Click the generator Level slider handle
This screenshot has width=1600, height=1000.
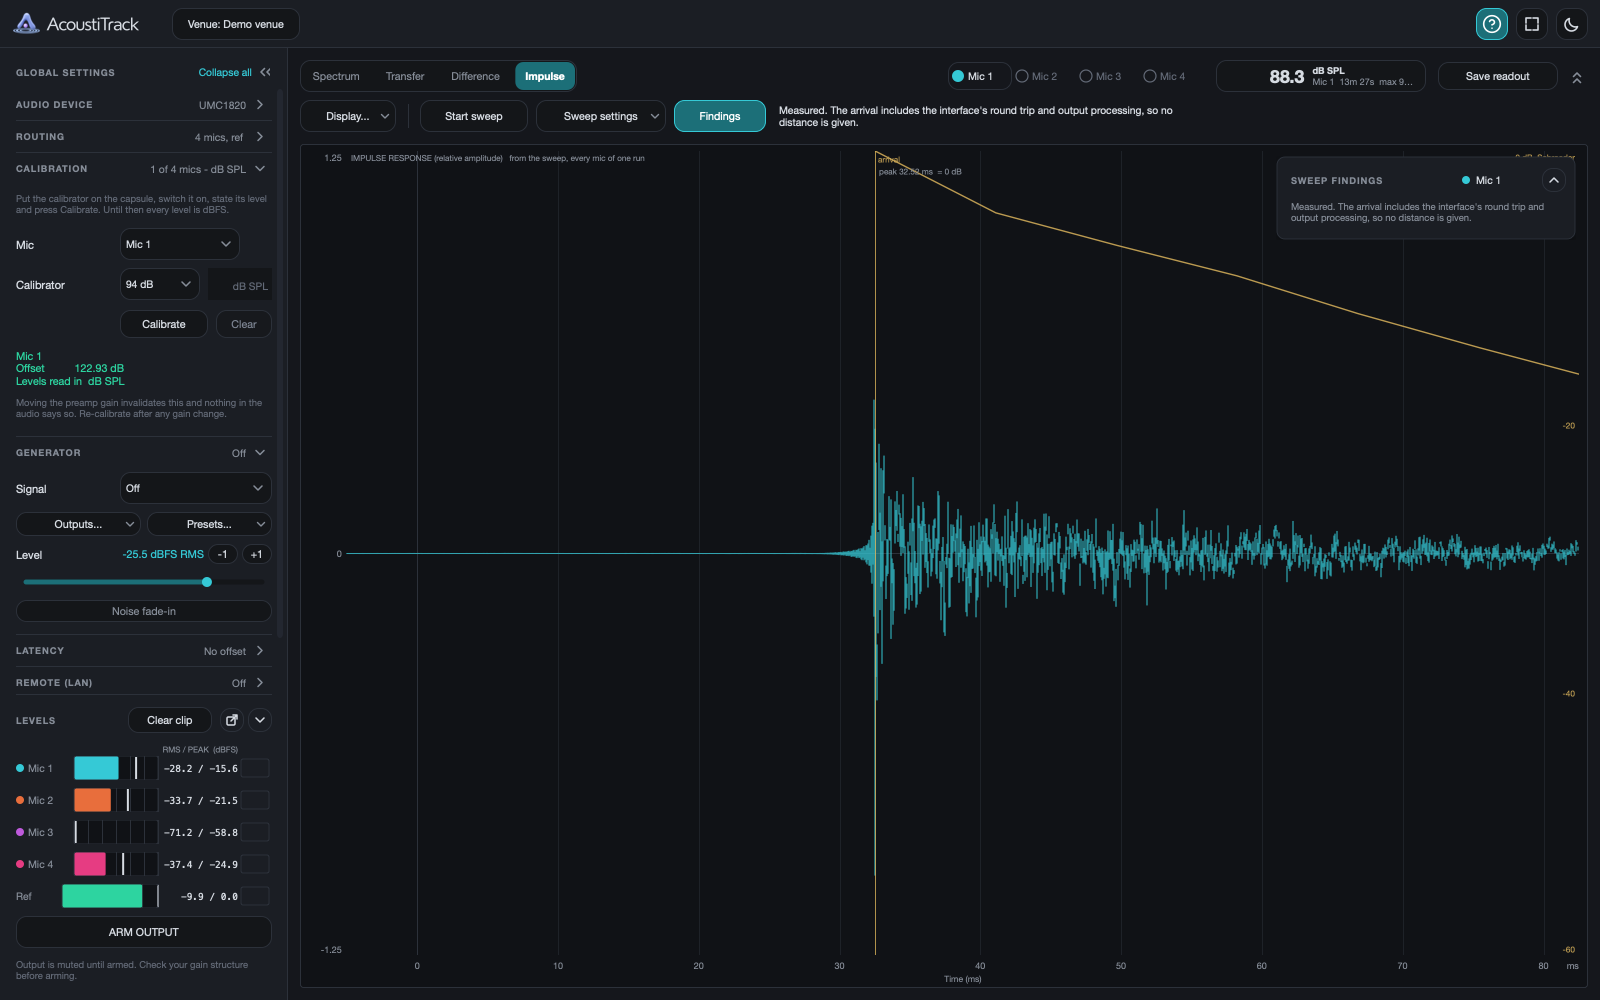[207, 582]
